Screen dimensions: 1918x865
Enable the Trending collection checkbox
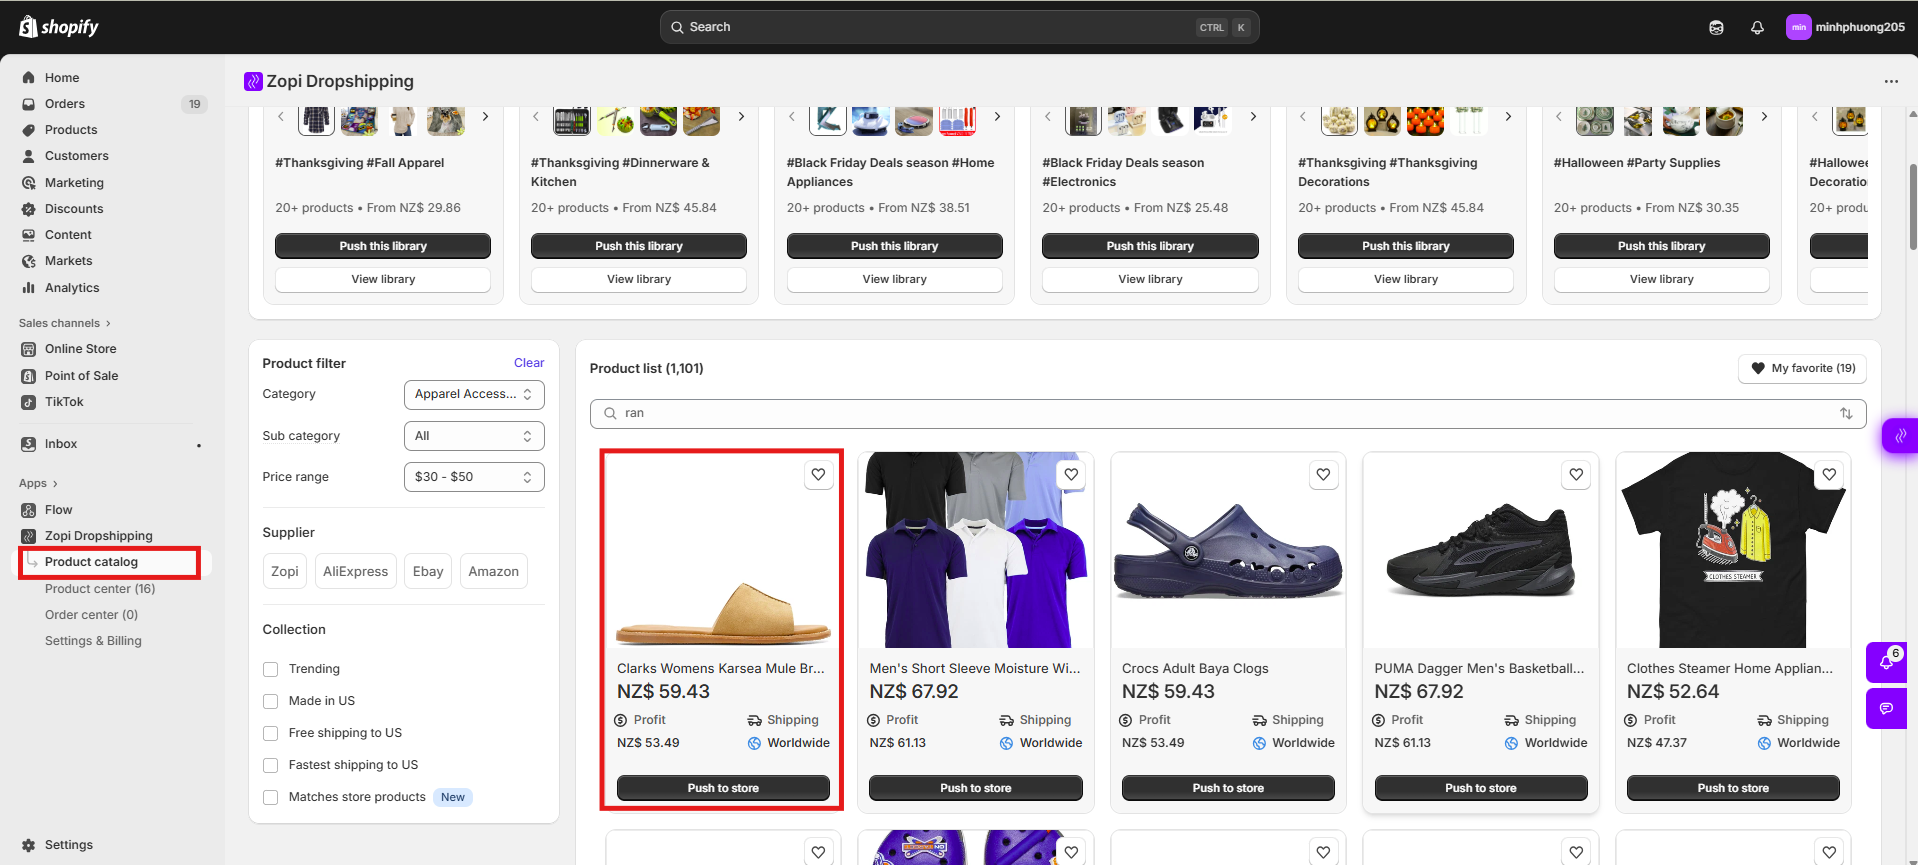(x=270, y=669)
